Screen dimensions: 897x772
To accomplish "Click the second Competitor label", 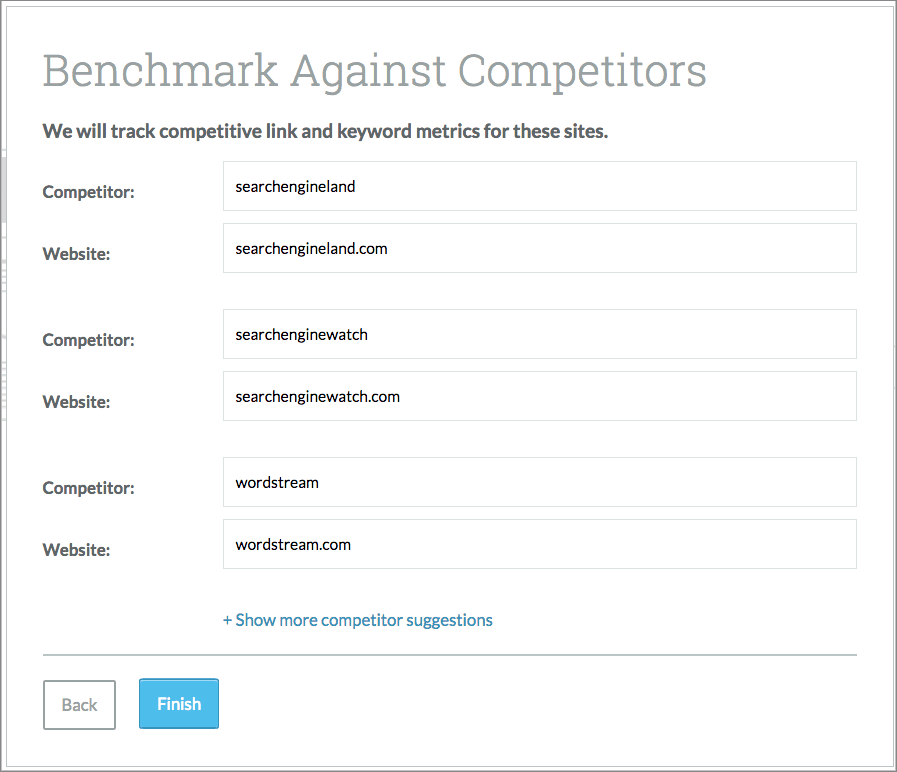I will (88, 340).
